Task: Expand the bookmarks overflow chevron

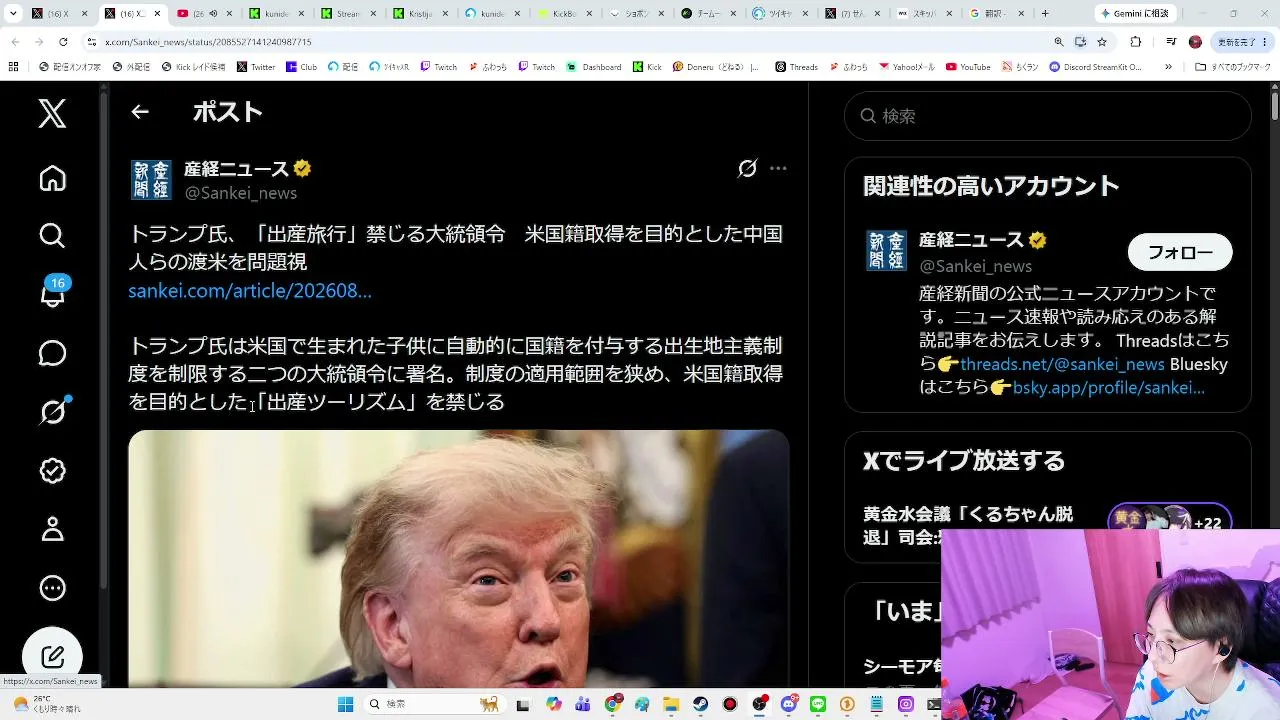Action: coord(1168,67)
